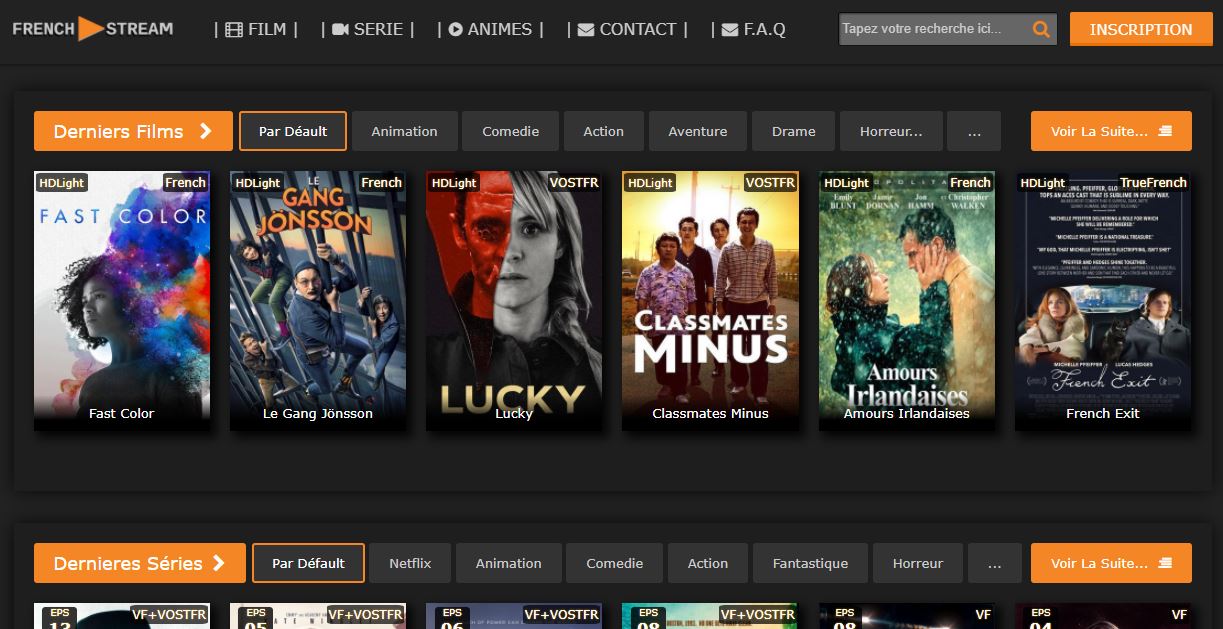1223x629 pixels.
Task: Select the Par Déault films filter
Action: (x=293, y=131)
